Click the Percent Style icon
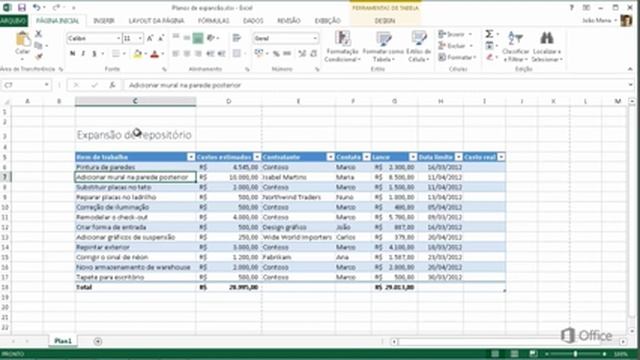This screenshot has width=640, height=360. (x=276, y=53)
